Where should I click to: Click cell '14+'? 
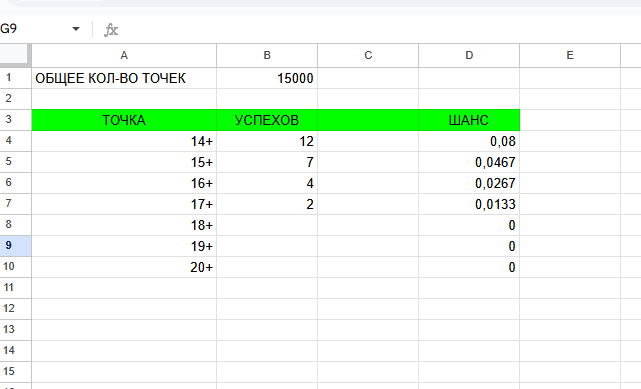124,141
